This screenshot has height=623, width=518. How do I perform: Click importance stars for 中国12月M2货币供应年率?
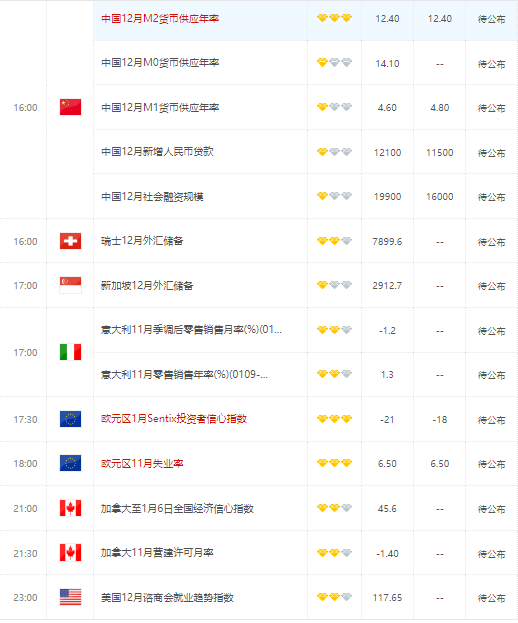[x=334, y=18]
